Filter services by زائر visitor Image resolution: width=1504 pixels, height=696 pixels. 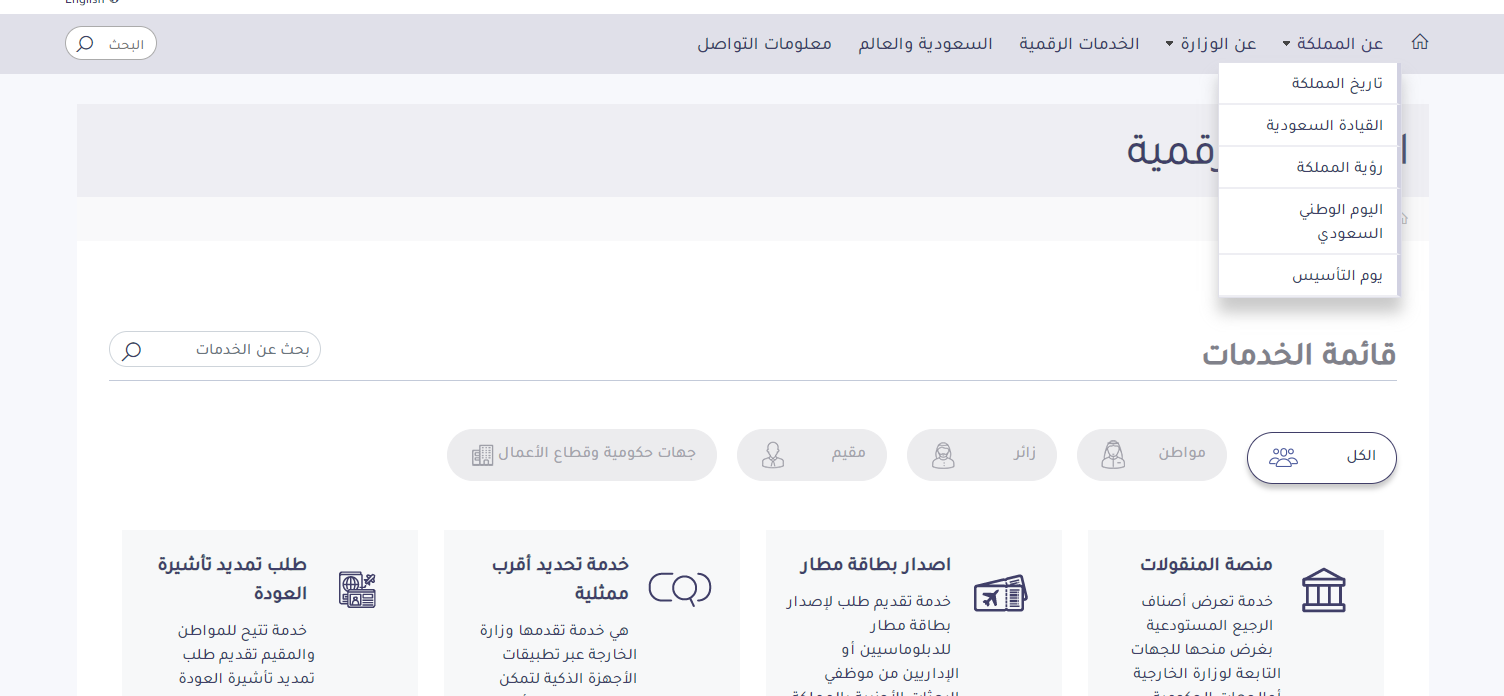coord(981,455)
